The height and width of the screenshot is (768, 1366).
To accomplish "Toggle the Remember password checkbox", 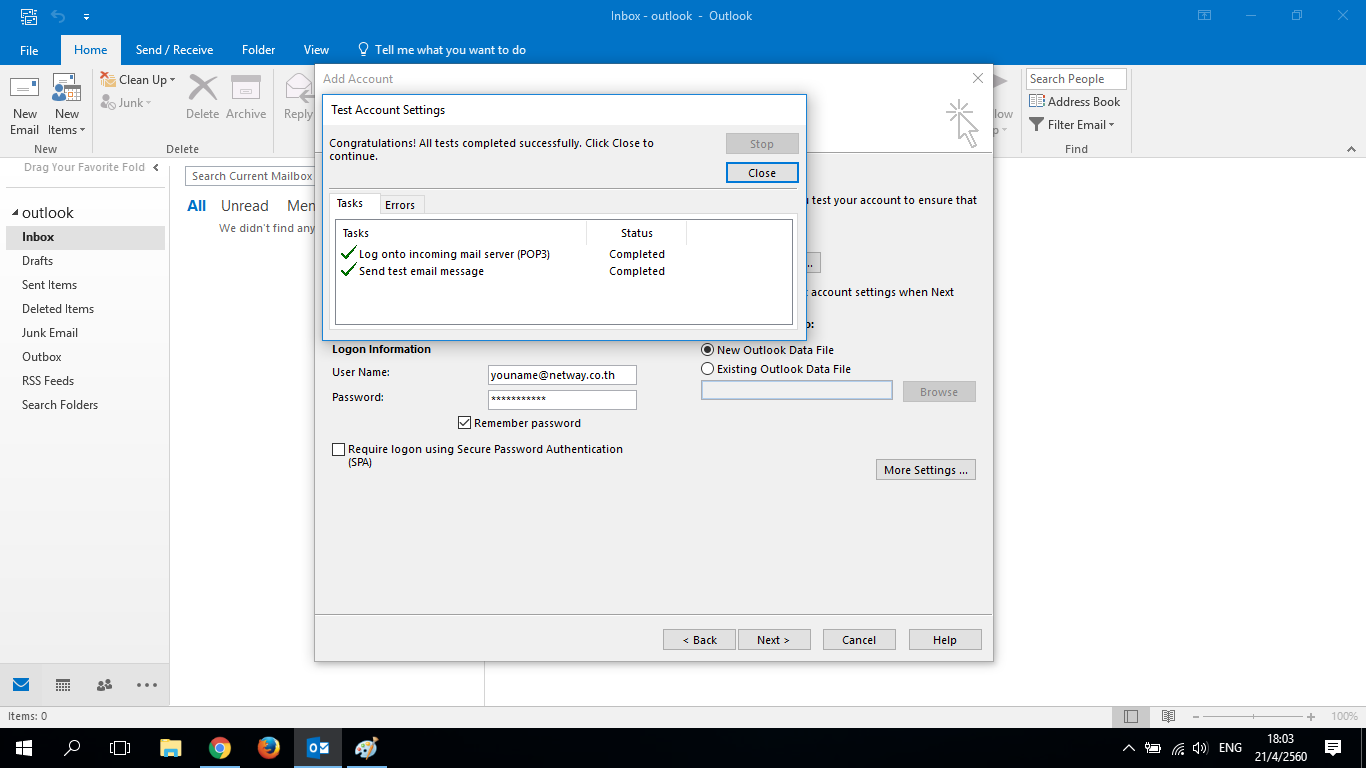I will point(465,423).
